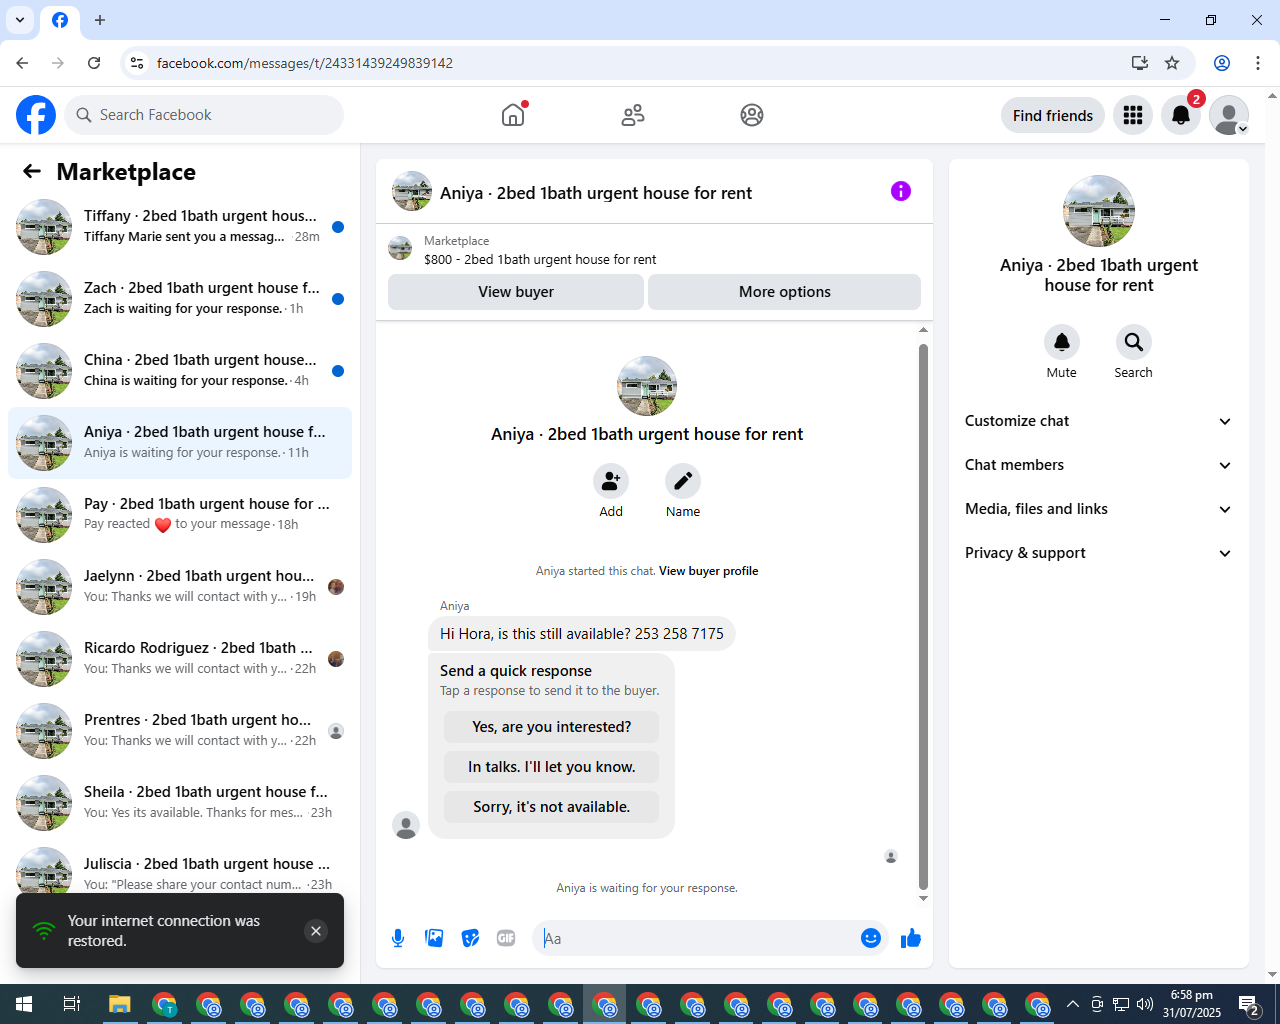Viewport: 1280px width, 1024px height.
Task: Click the Name pencil edit icon
Action: coord(683,481)
